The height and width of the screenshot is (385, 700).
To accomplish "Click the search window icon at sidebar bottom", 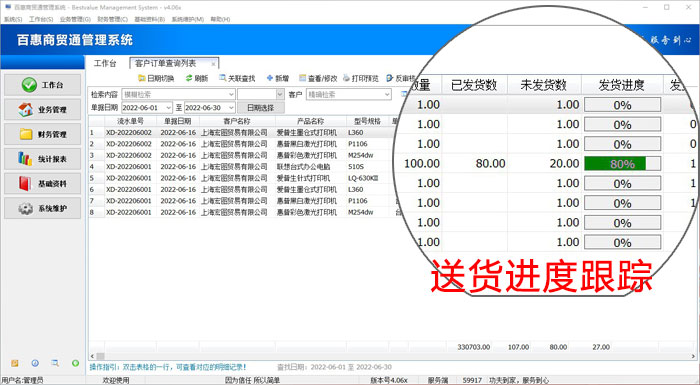I will tap(55, 363).
